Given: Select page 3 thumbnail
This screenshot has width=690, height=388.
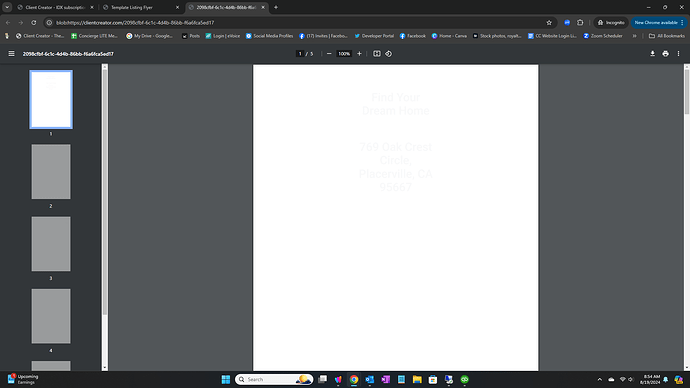Looking at the screenshot, I should 51,244.
